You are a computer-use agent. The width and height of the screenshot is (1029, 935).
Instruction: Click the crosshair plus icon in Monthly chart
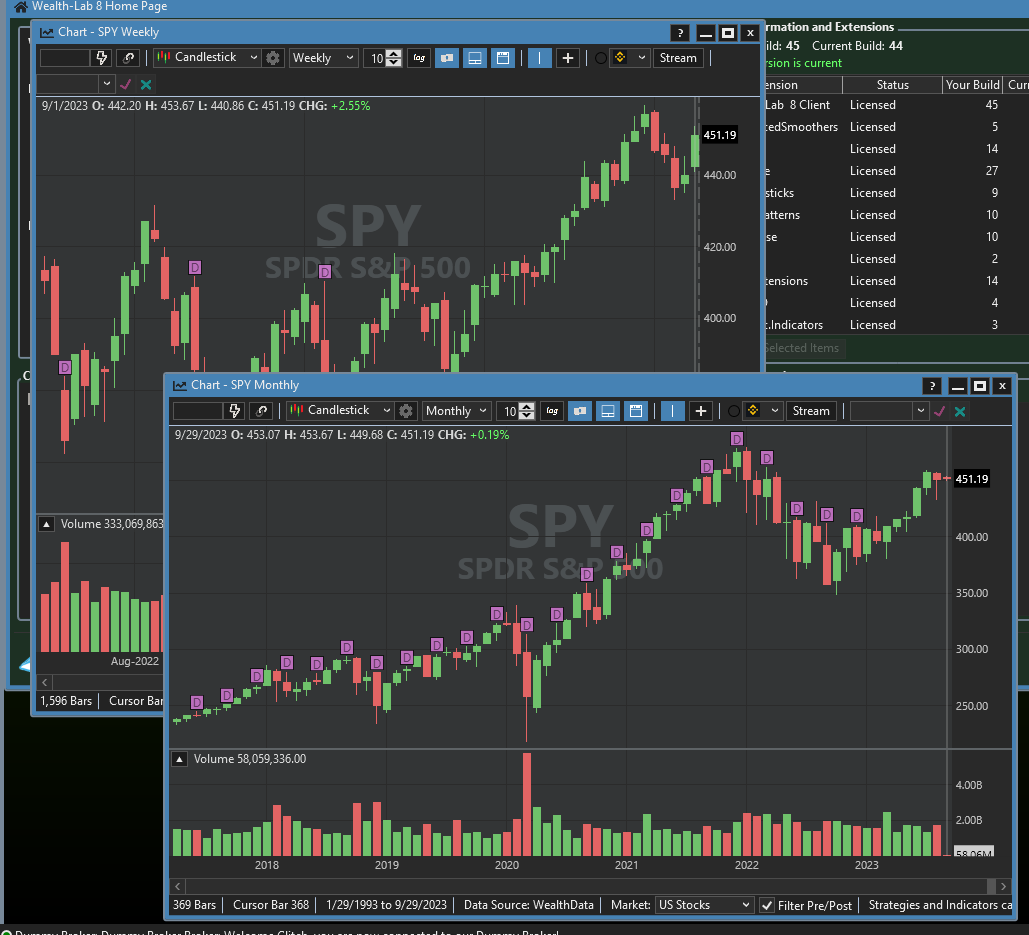click(701, 411)
